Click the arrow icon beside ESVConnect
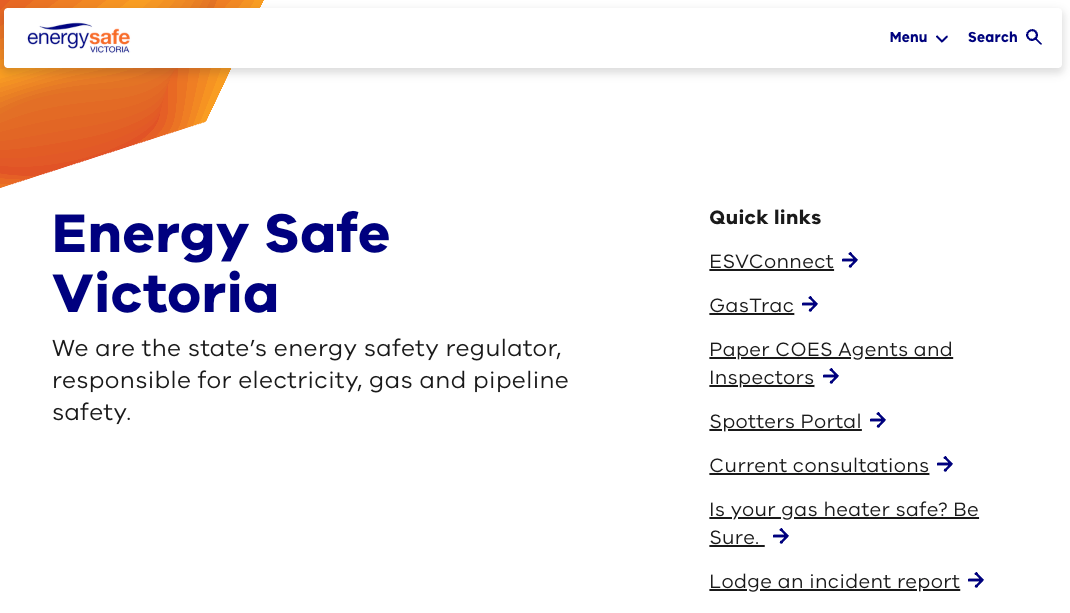 coord(850,260)
